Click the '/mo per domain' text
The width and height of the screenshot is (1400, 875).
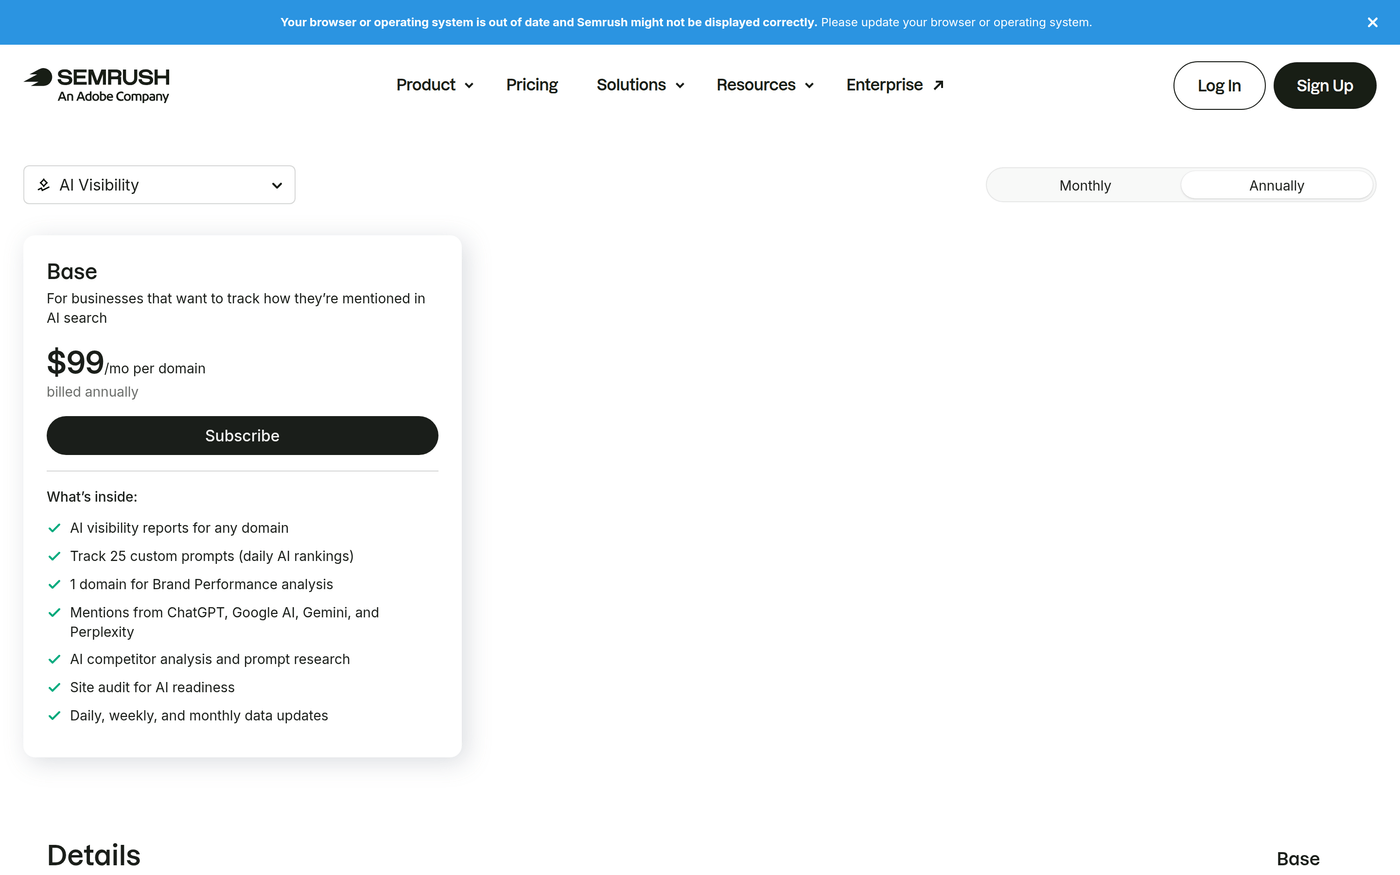pyautogui.click(x=155, y=369)
